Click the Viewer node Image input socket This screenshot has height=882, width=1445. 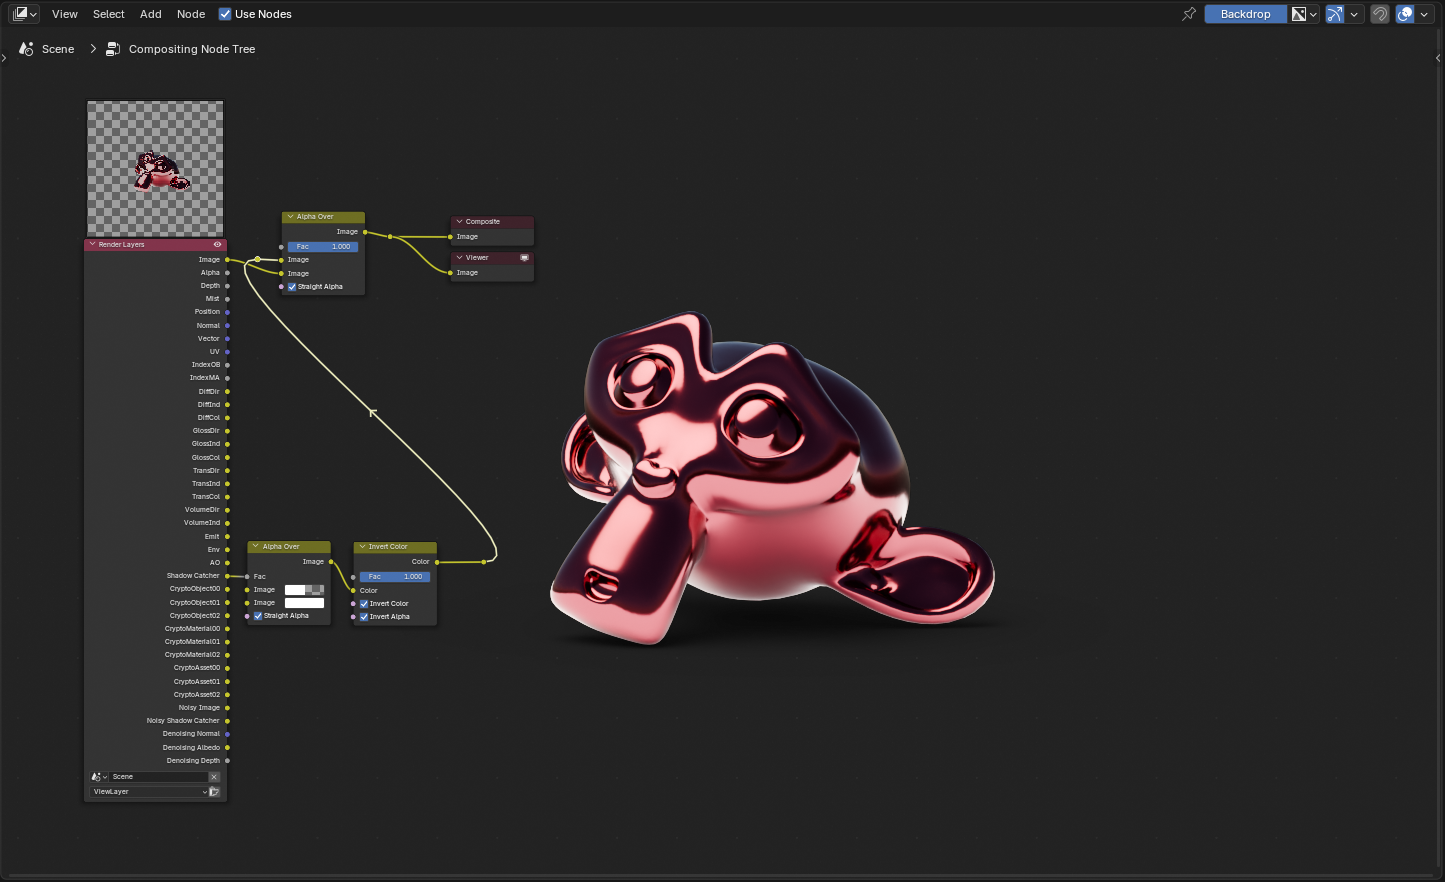pyautogui.click(x=450, y=273)
